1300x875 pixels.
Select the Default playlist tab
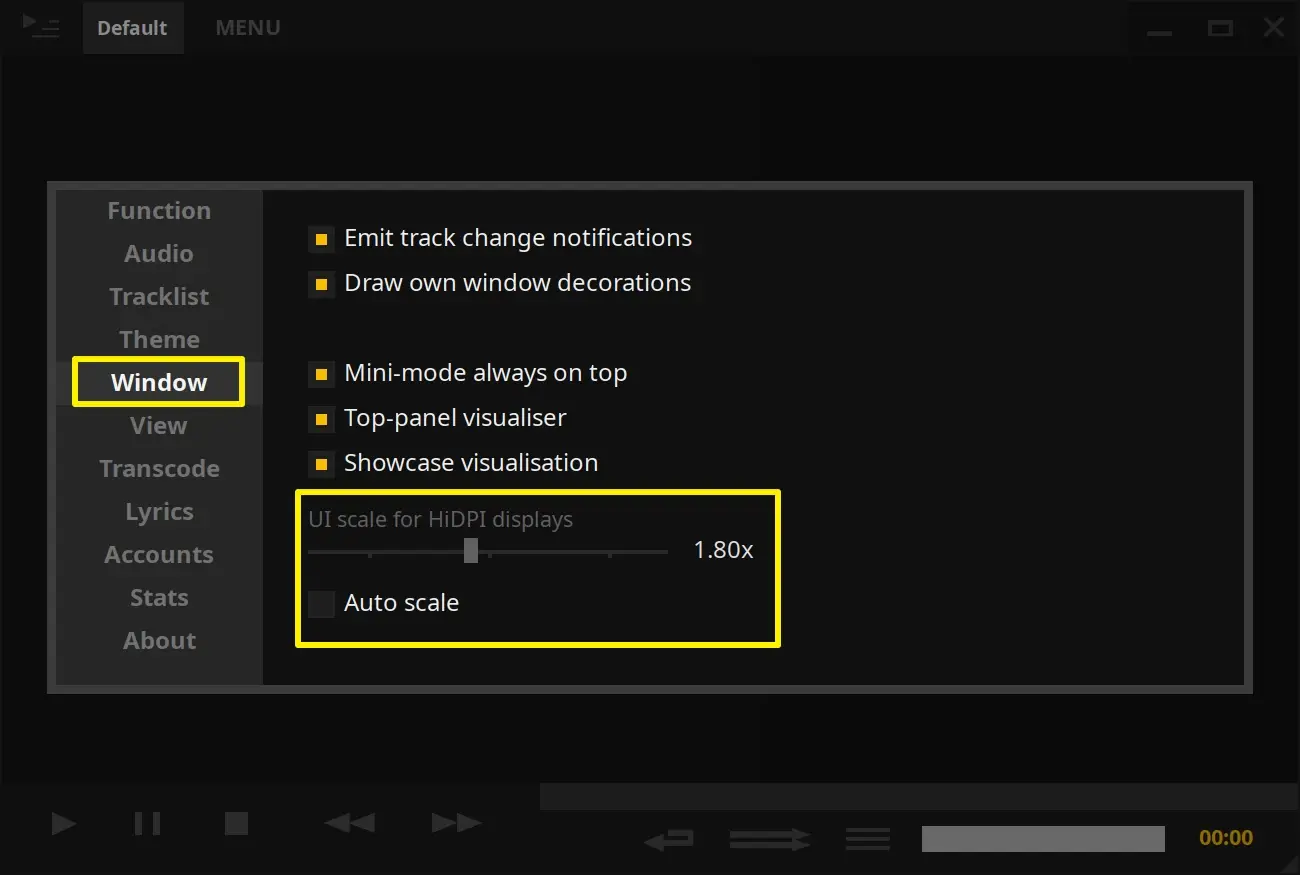[132, 28]
